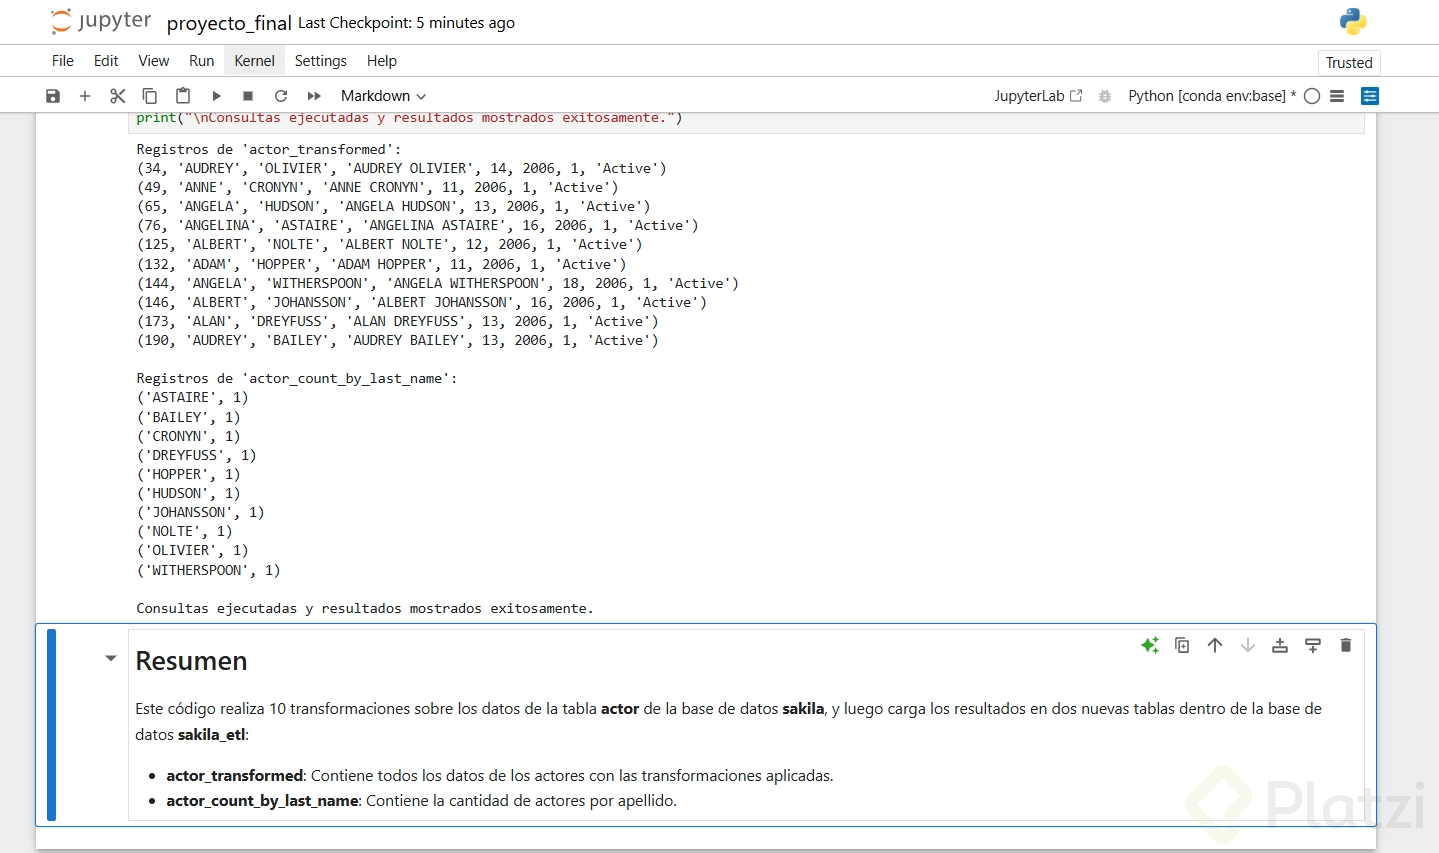
Task: Click the count row ('HUDSON', 1)
Action: [x=189, y=494]
